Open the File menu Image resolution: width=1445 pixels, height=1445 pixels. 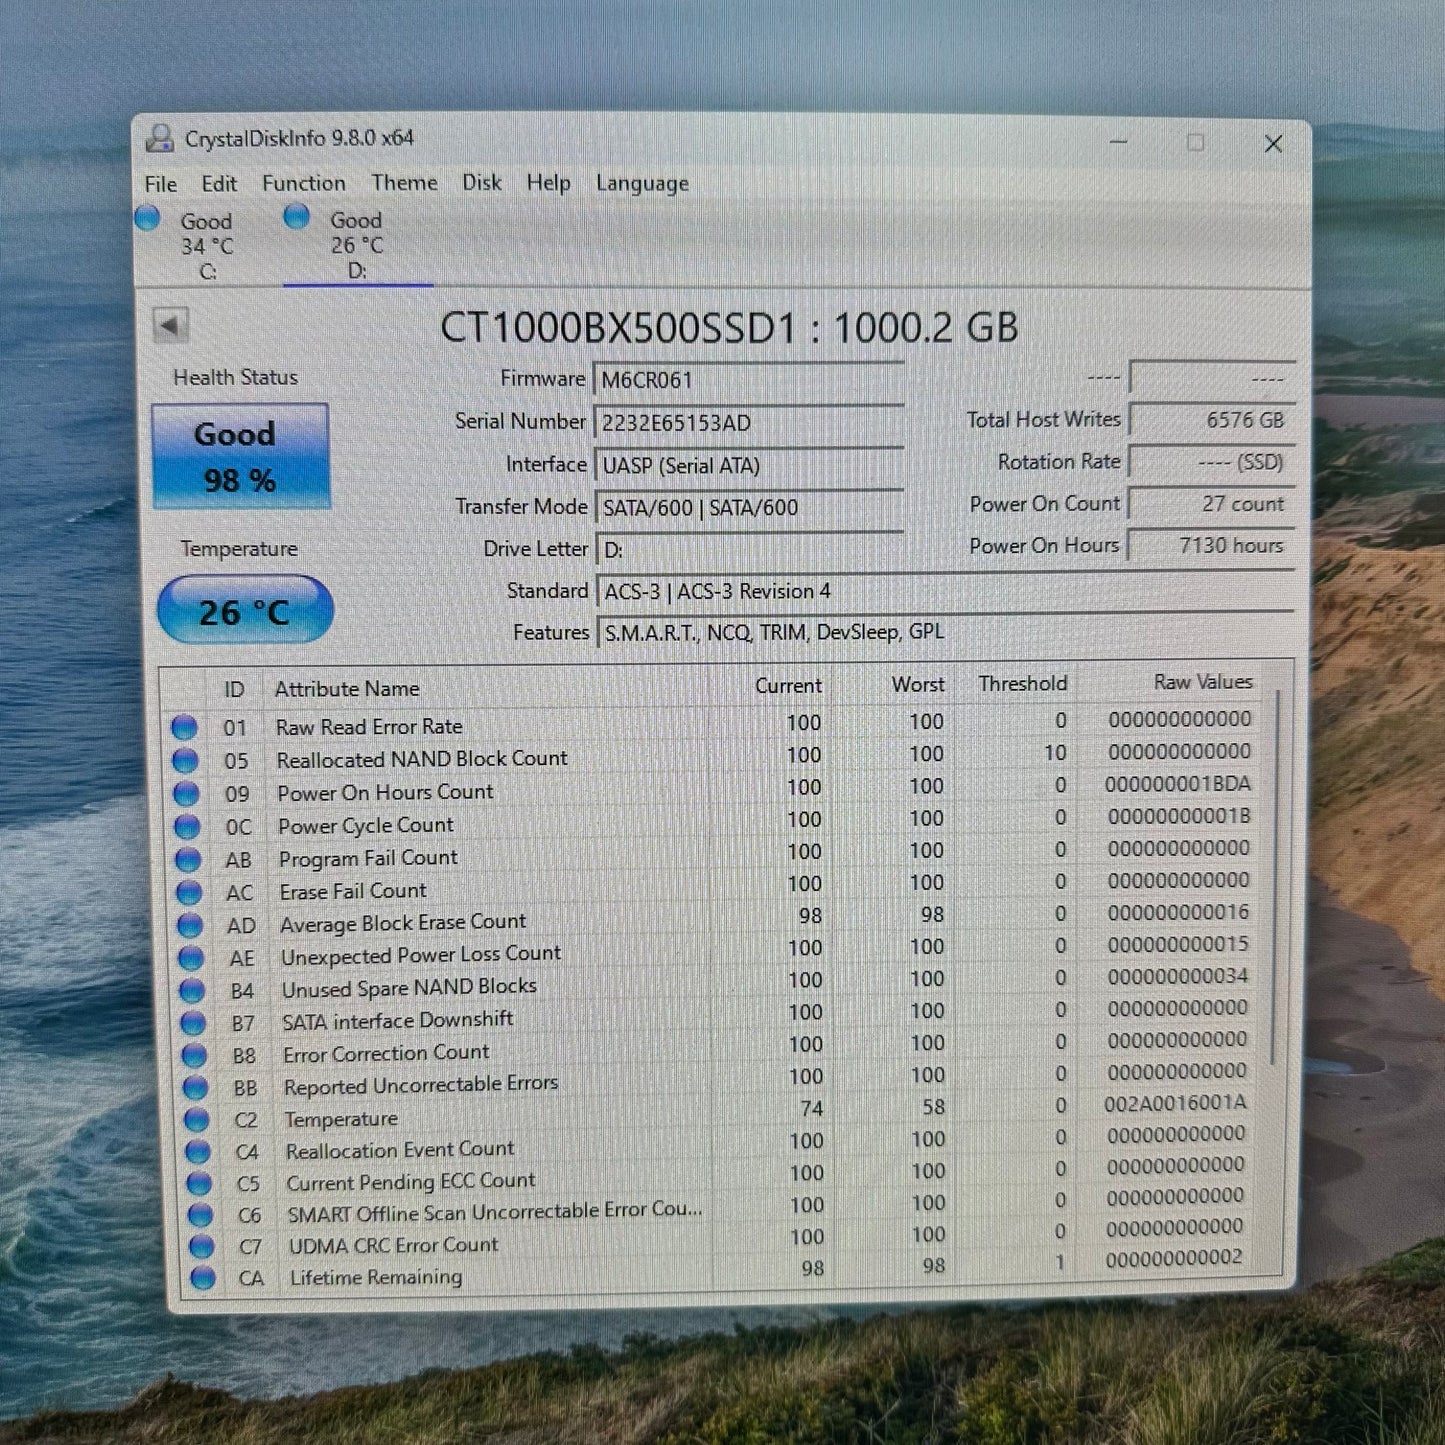[160, 184]
